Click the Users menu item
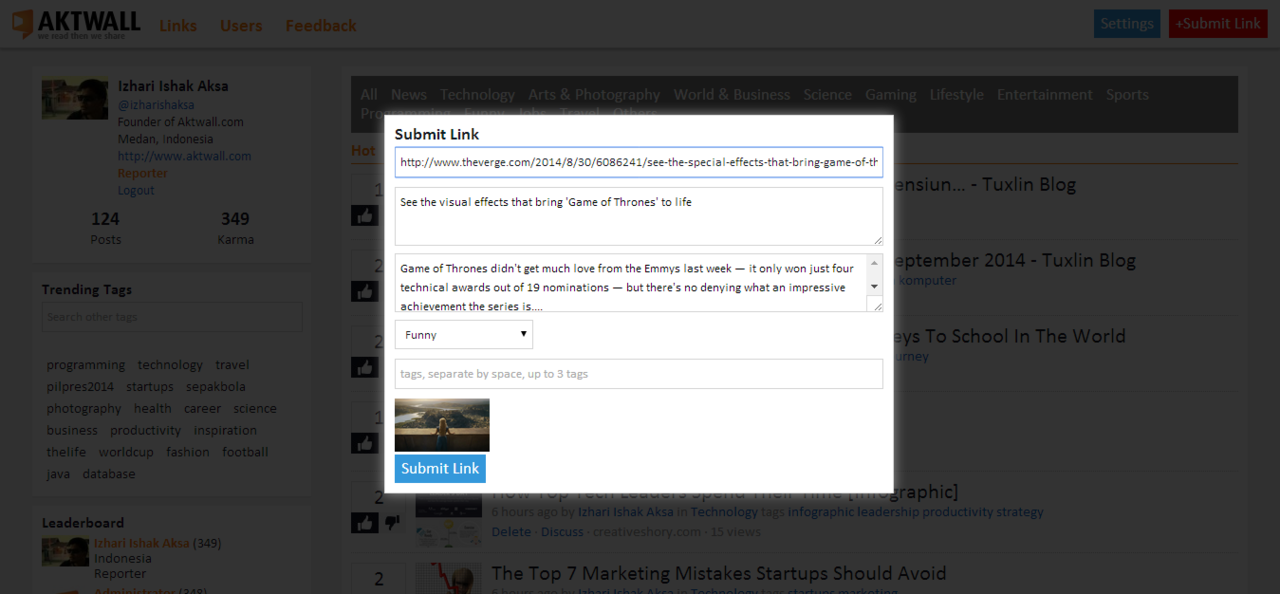The height and width of the screenshot is (594, 1280). tap(241, 26)
